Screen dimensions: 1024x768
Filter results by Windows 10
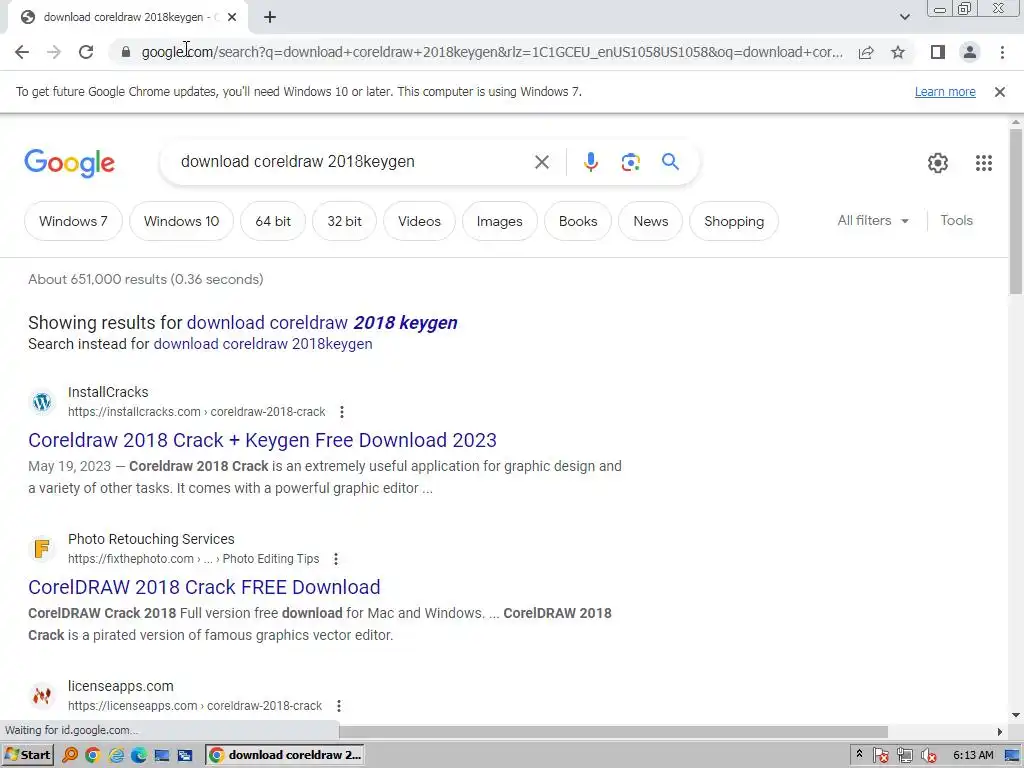[182, 221]
